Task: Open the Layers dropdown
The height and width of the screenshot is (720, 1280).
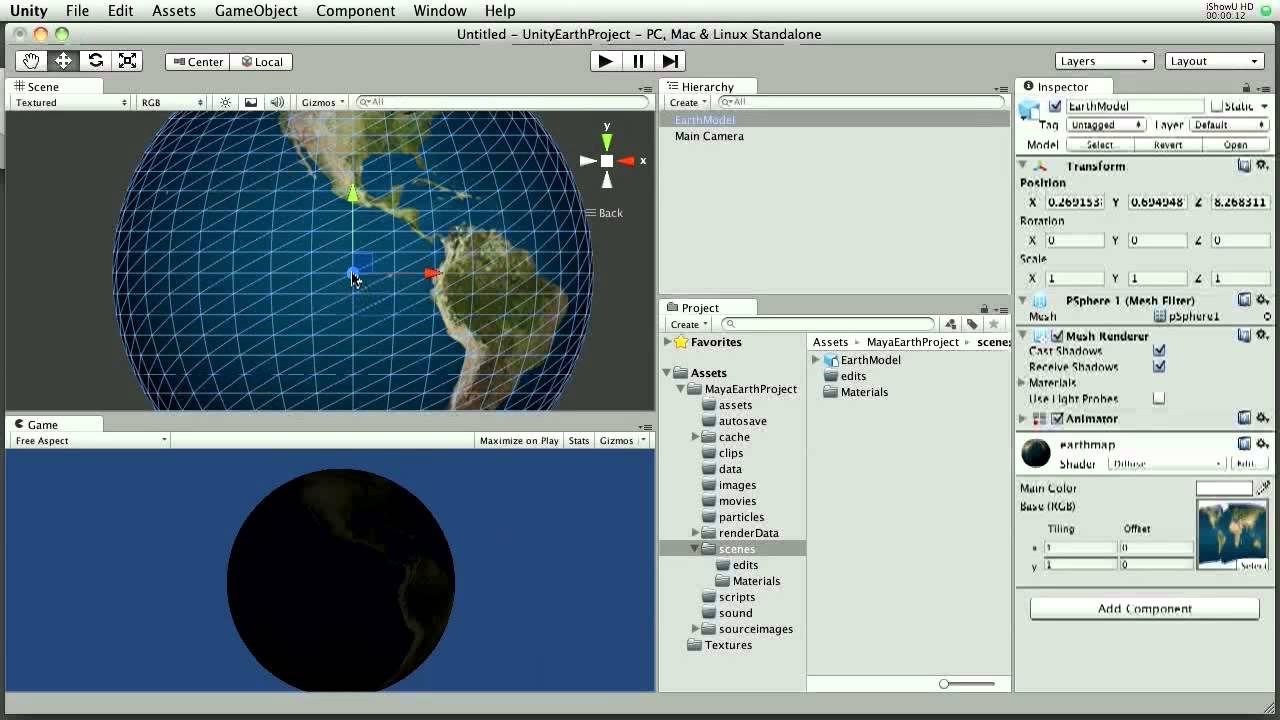Action: 1104,61
